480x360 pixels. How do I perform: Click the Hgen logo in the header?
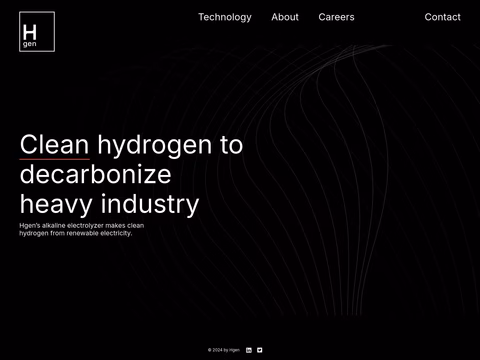[x=37, y=32]
